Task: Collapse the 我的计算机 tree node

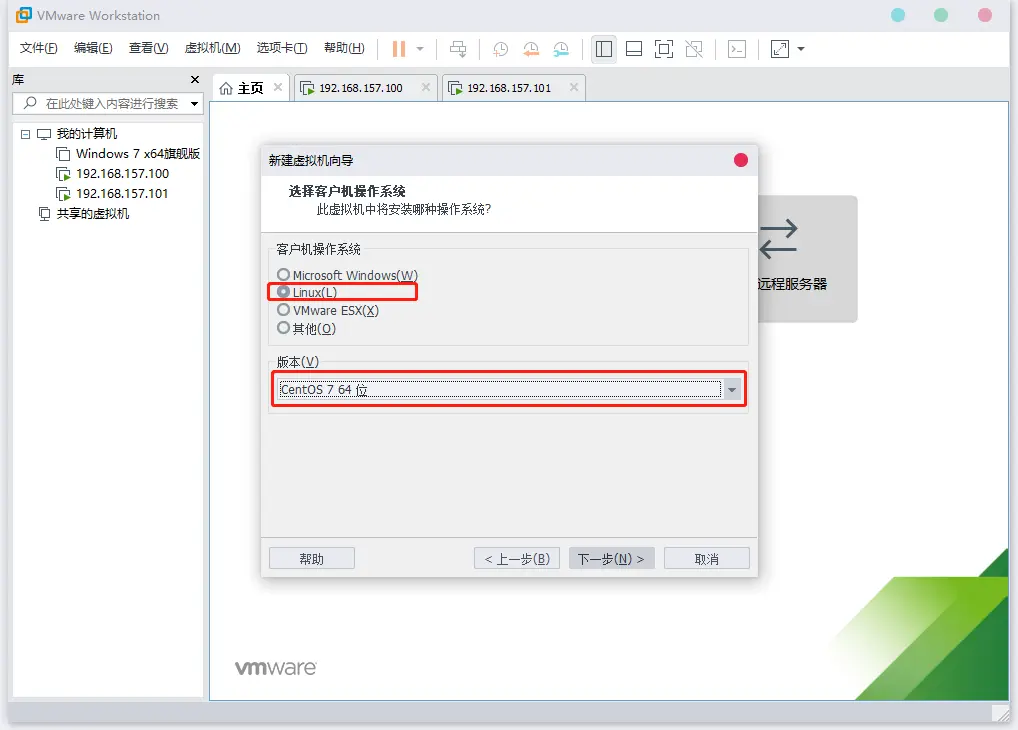Action: 25,134
